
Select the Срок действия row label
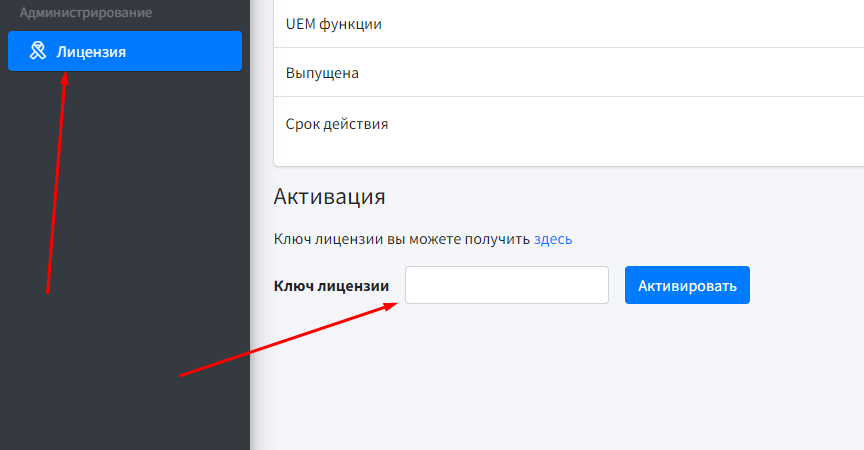coord(336,124)
